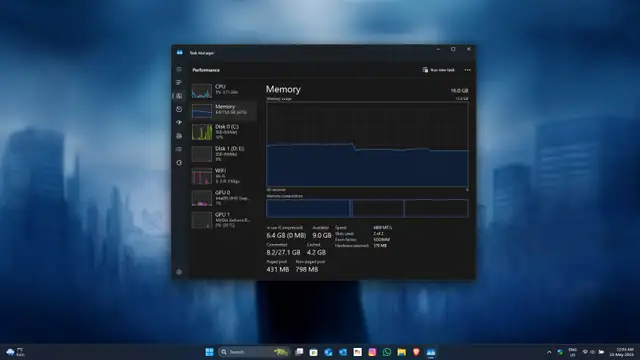Click the 4.2 GB cached value

tap(316, 252)
